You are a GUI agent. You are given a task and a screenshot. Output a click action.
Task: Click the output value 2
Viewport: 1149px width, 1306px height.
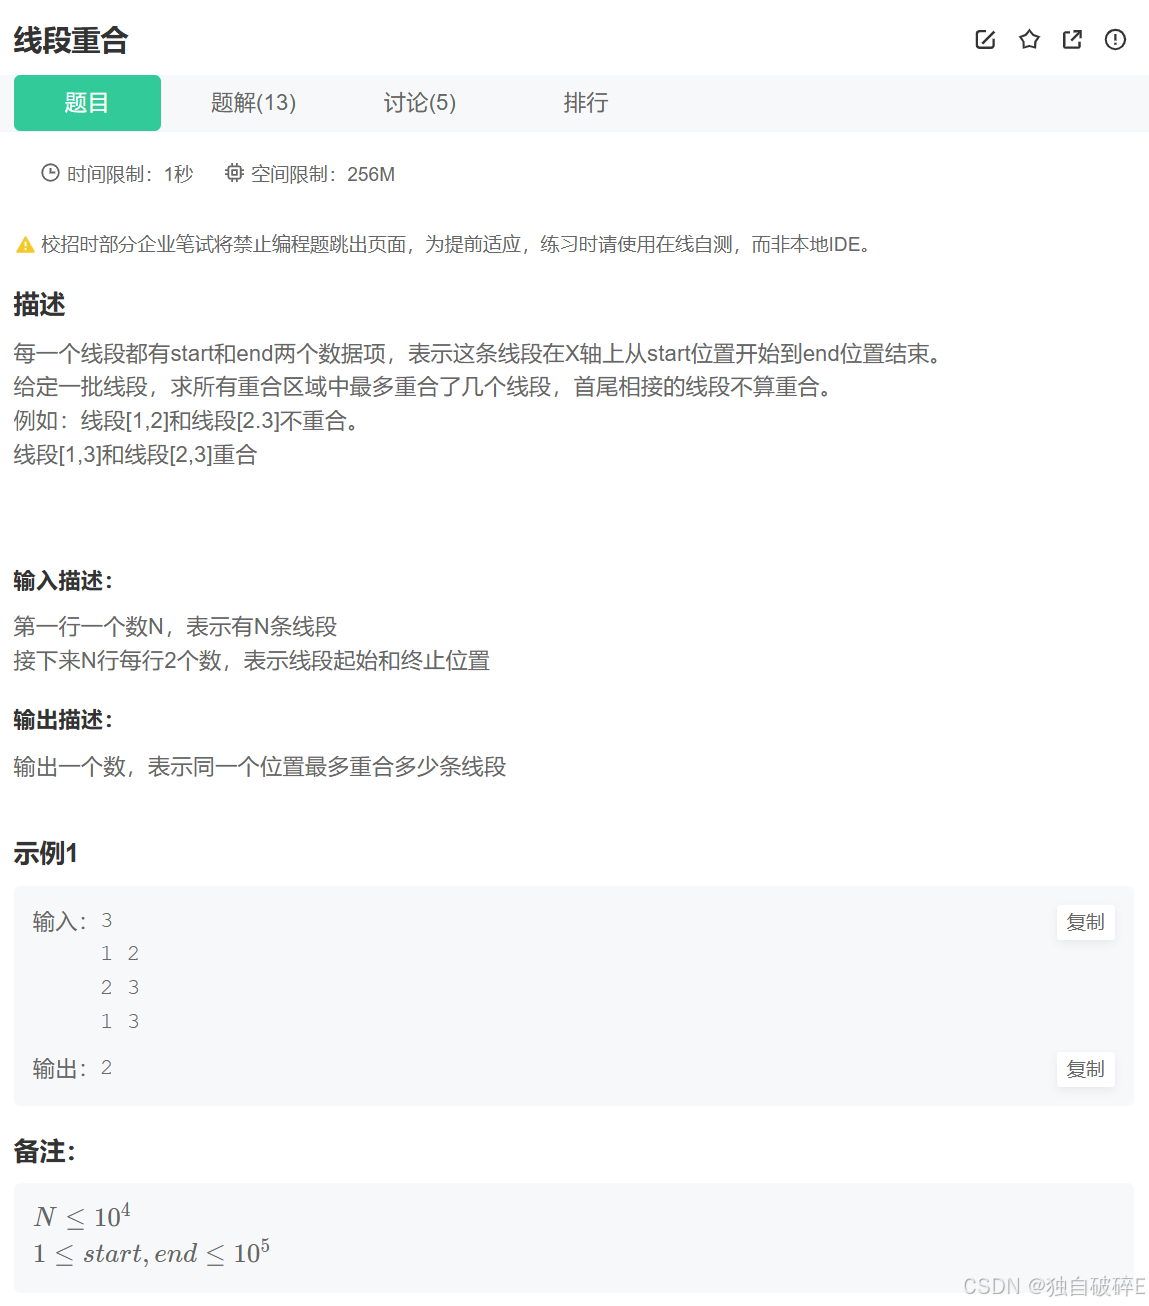[106, 1067]
